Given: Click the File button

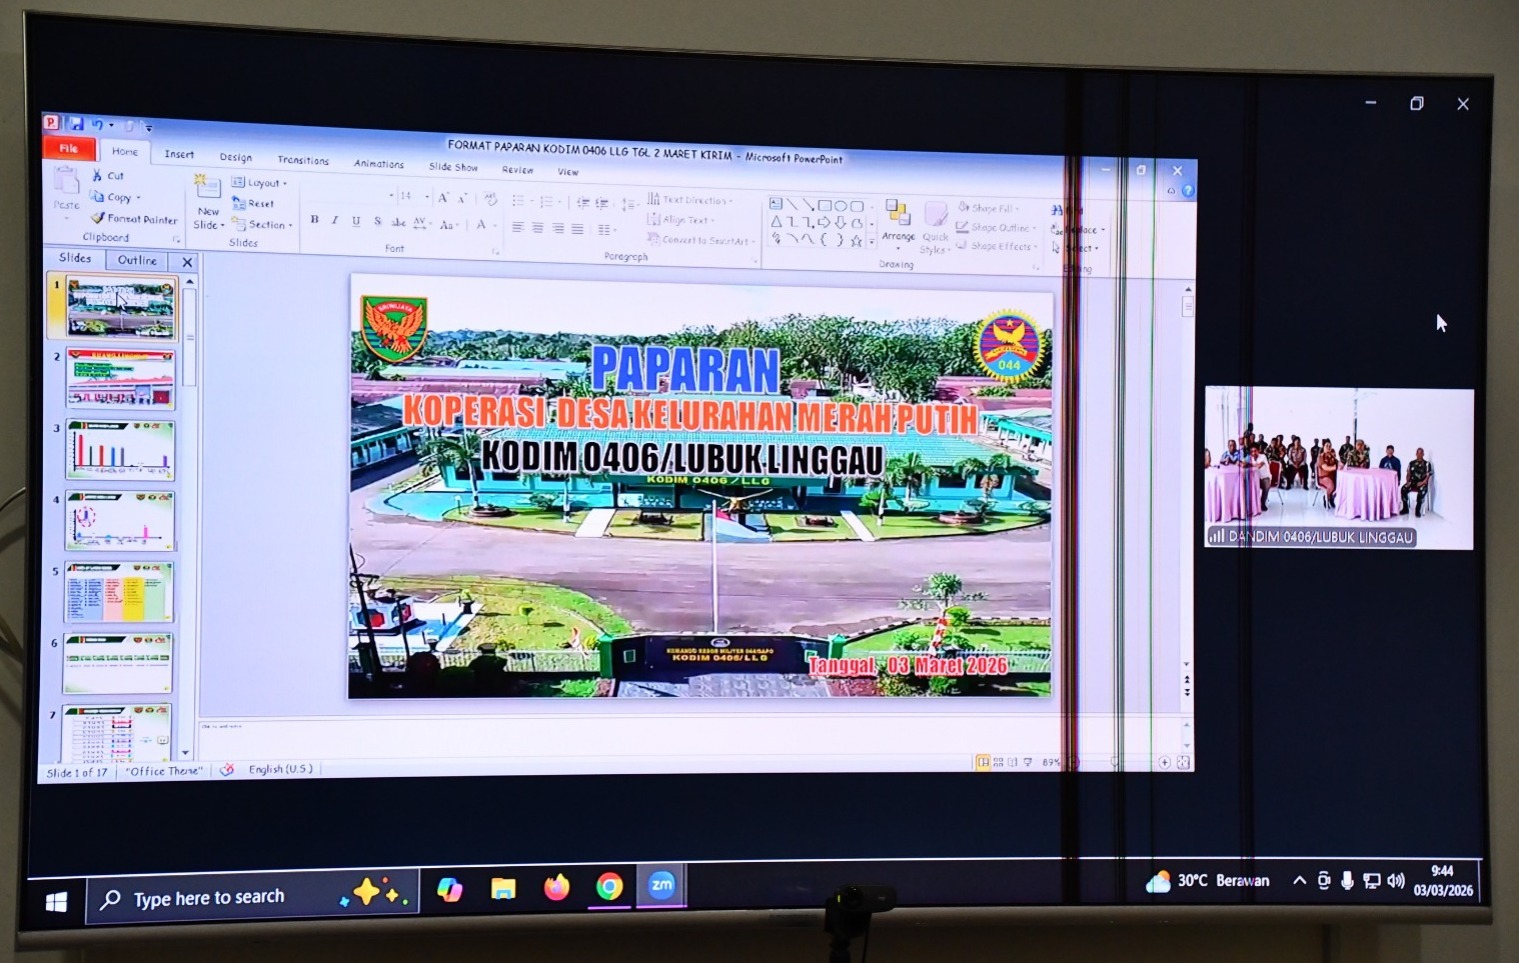Looking at the screenshot, I should (69, 148).
